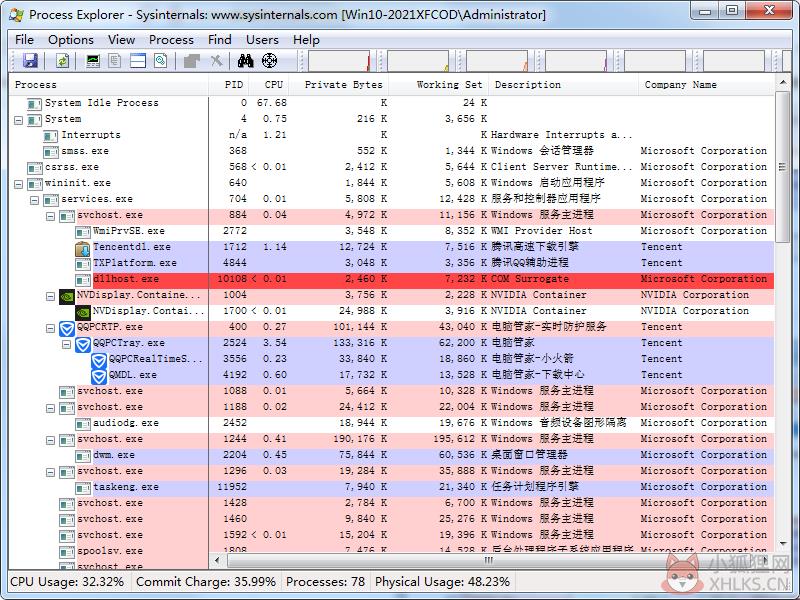
Task: Click the Properties toolbar icon
Action: click(x=192, y=61)
